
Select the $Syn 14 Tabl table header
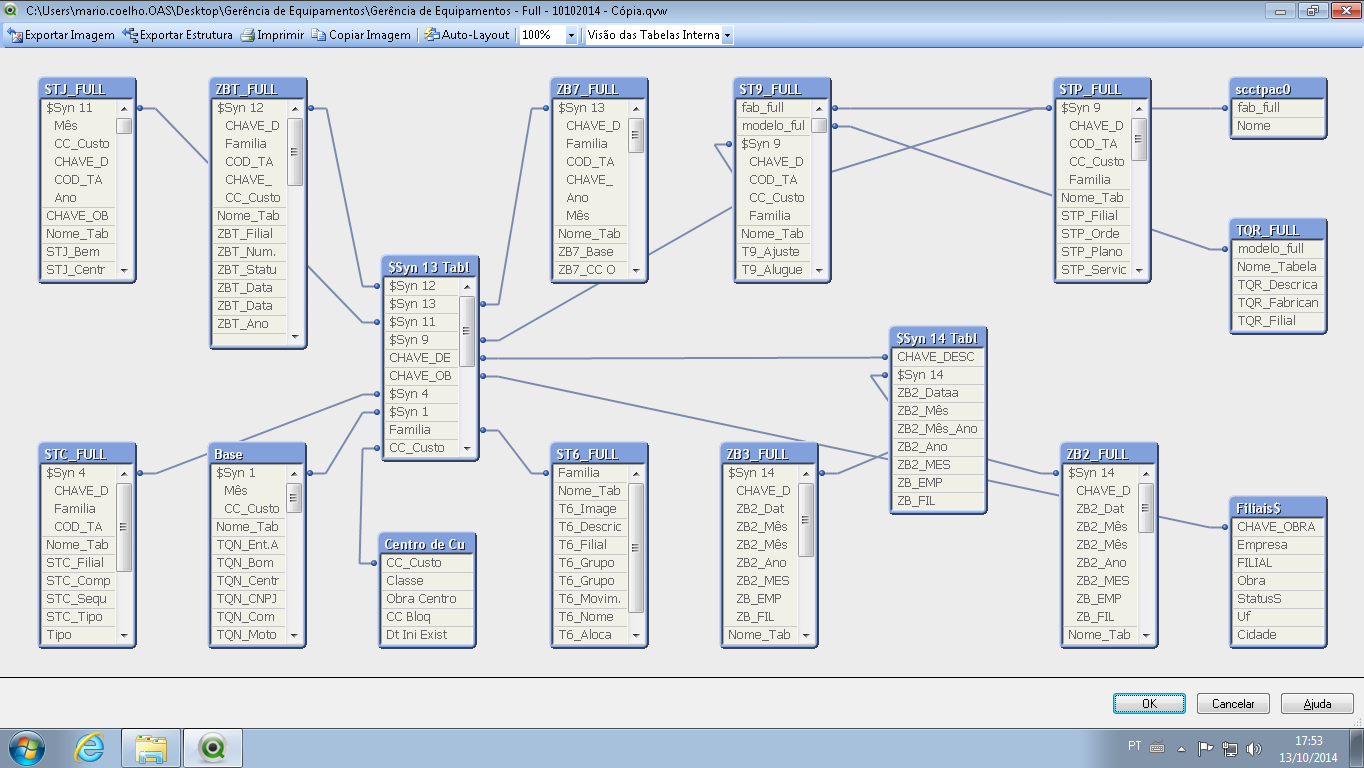point(937,338)
